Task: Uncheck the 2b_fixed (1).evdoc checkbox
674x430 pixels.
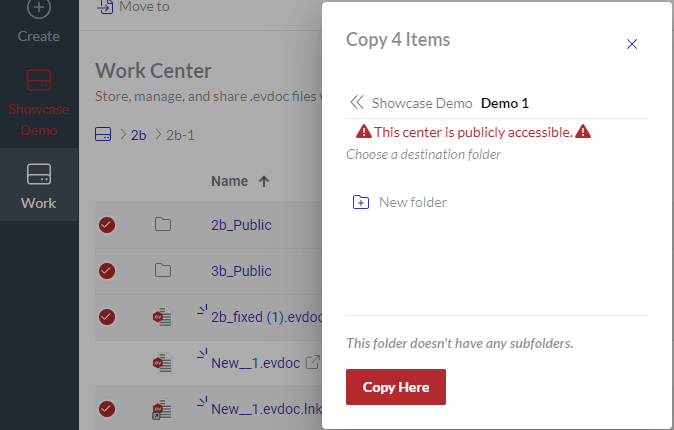Action: 107,316
